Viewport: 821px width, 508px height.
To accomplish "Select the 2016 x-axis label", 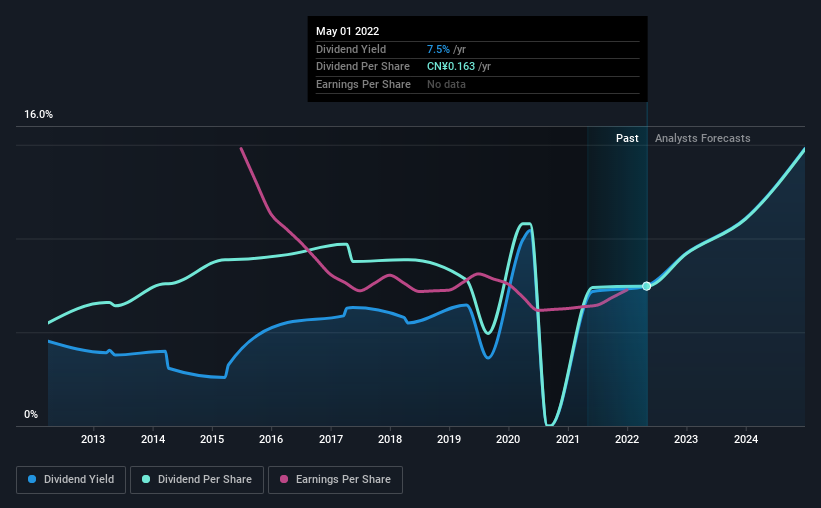I will click(x=271, y=439).
